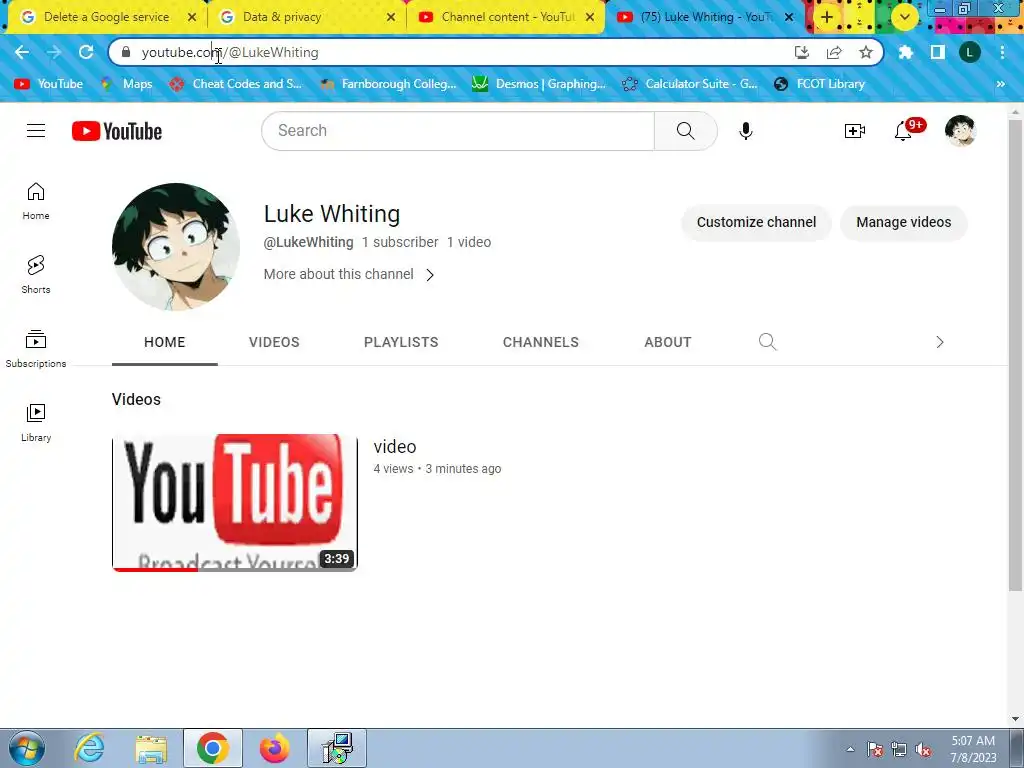This screenshot has height=768, width=1024.
Task: Show hidden bookmarks with the double chevron
Action: coord(1000,84)
